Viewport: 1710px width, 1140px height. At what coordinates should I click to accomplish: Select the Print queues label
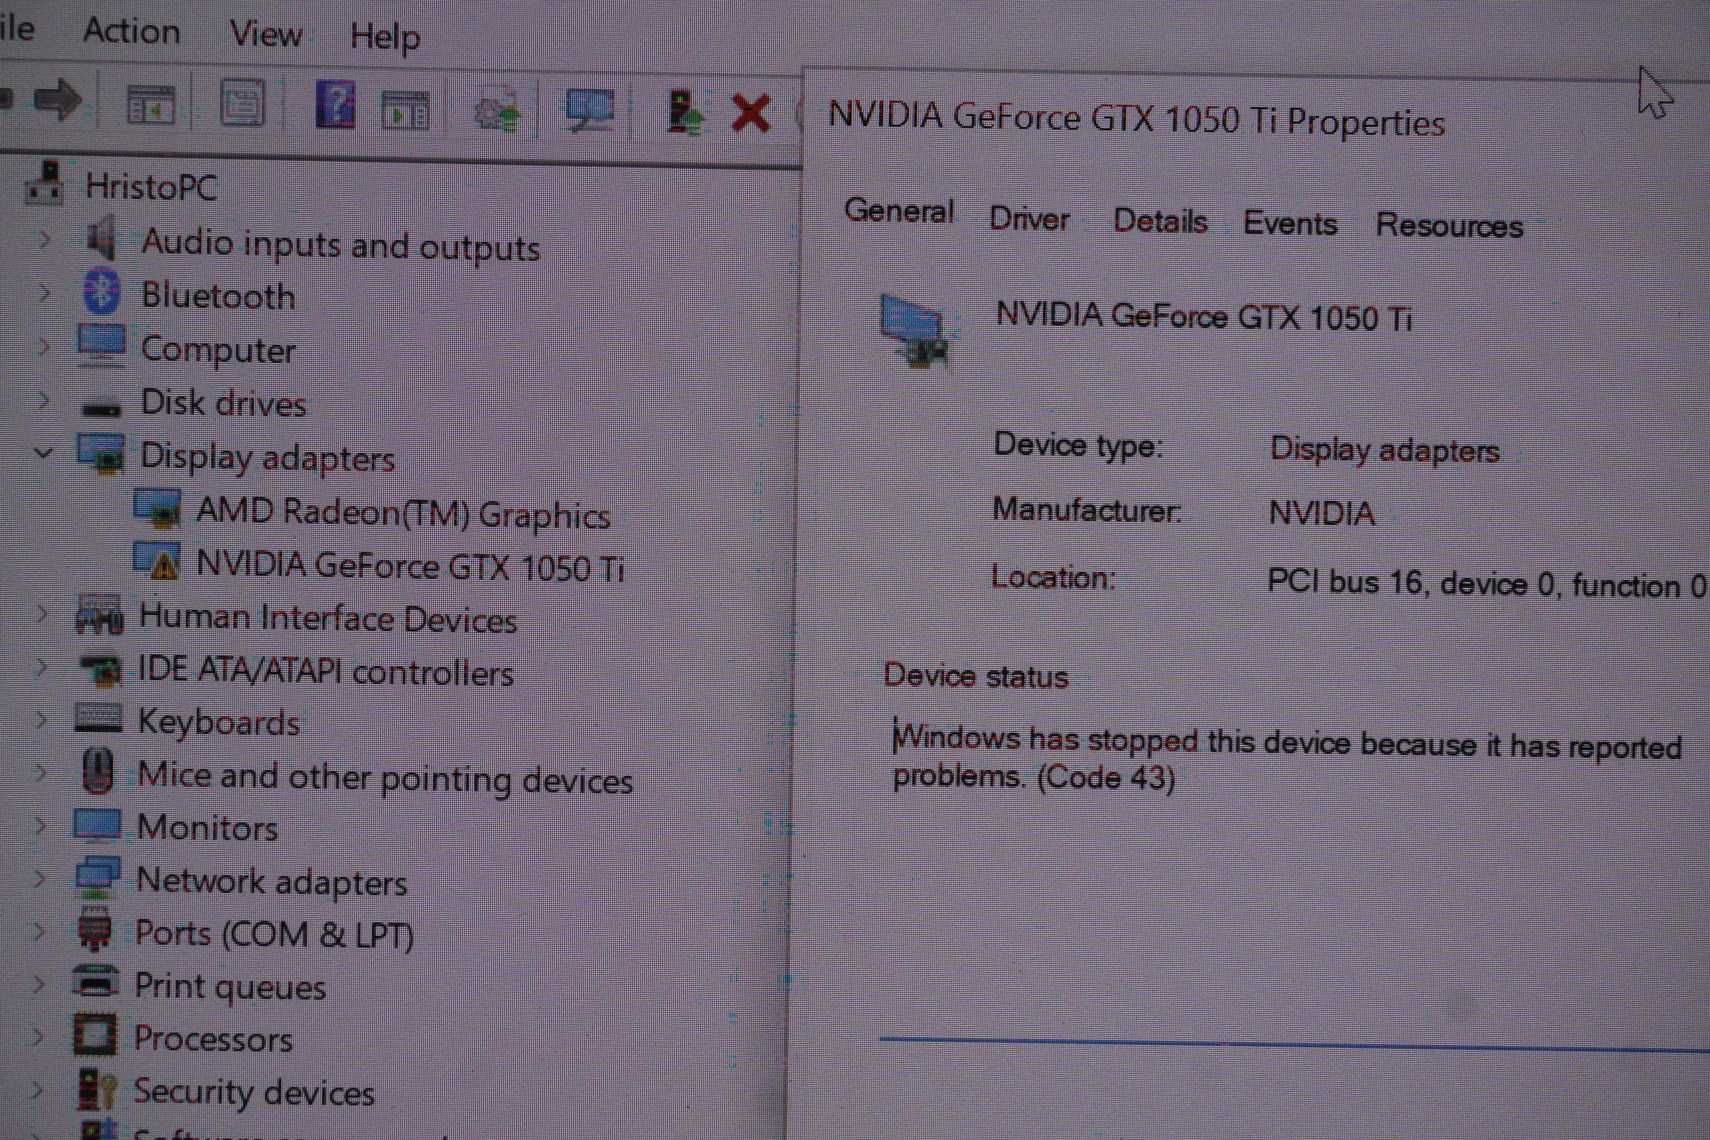pyautogui.click(x=230, y=986)
